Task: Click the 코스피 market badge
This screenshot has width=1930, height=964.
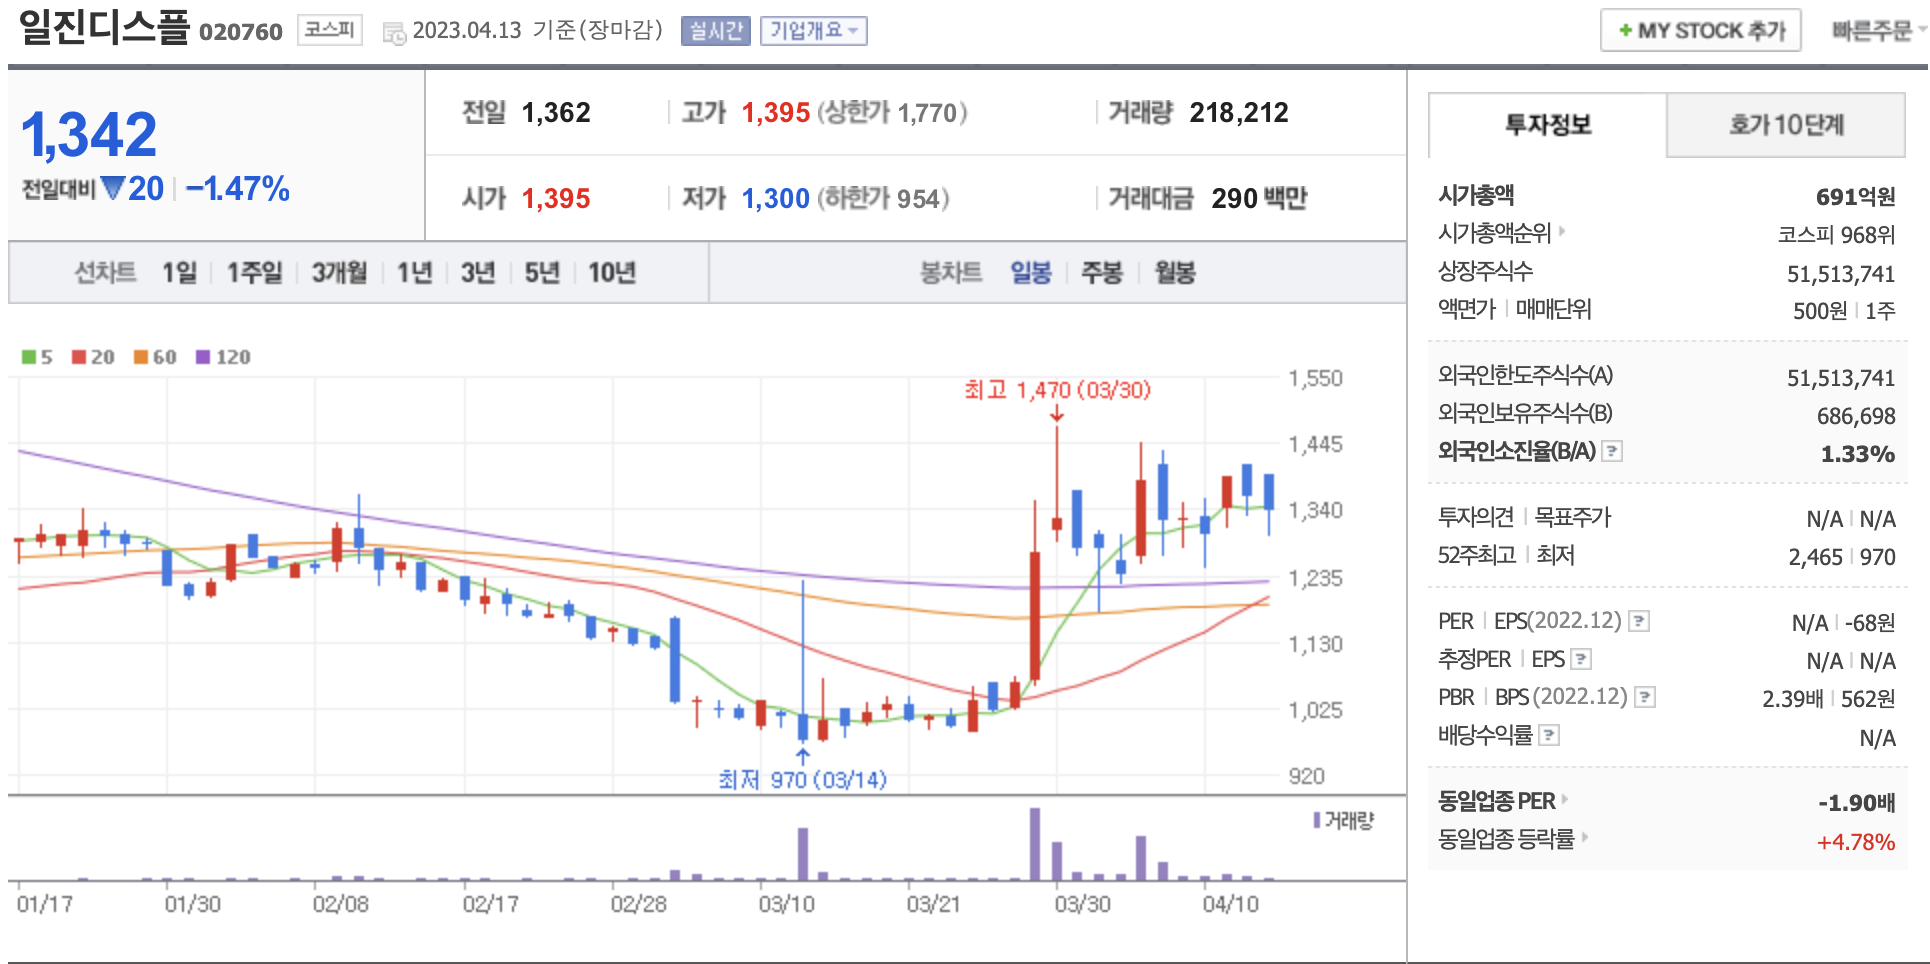Action: (329, 30)
